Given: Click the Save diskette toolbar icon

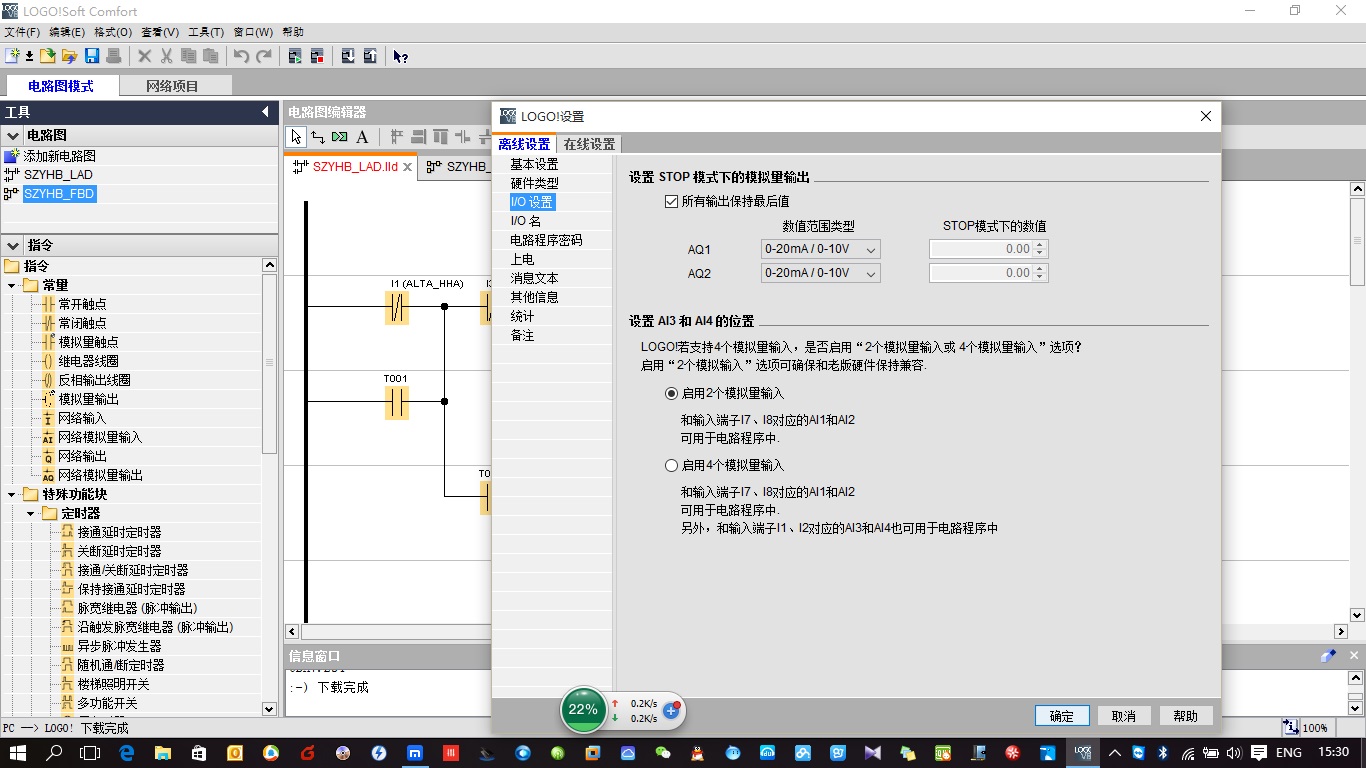Looking at the screenshot, I should pos(92,56).
